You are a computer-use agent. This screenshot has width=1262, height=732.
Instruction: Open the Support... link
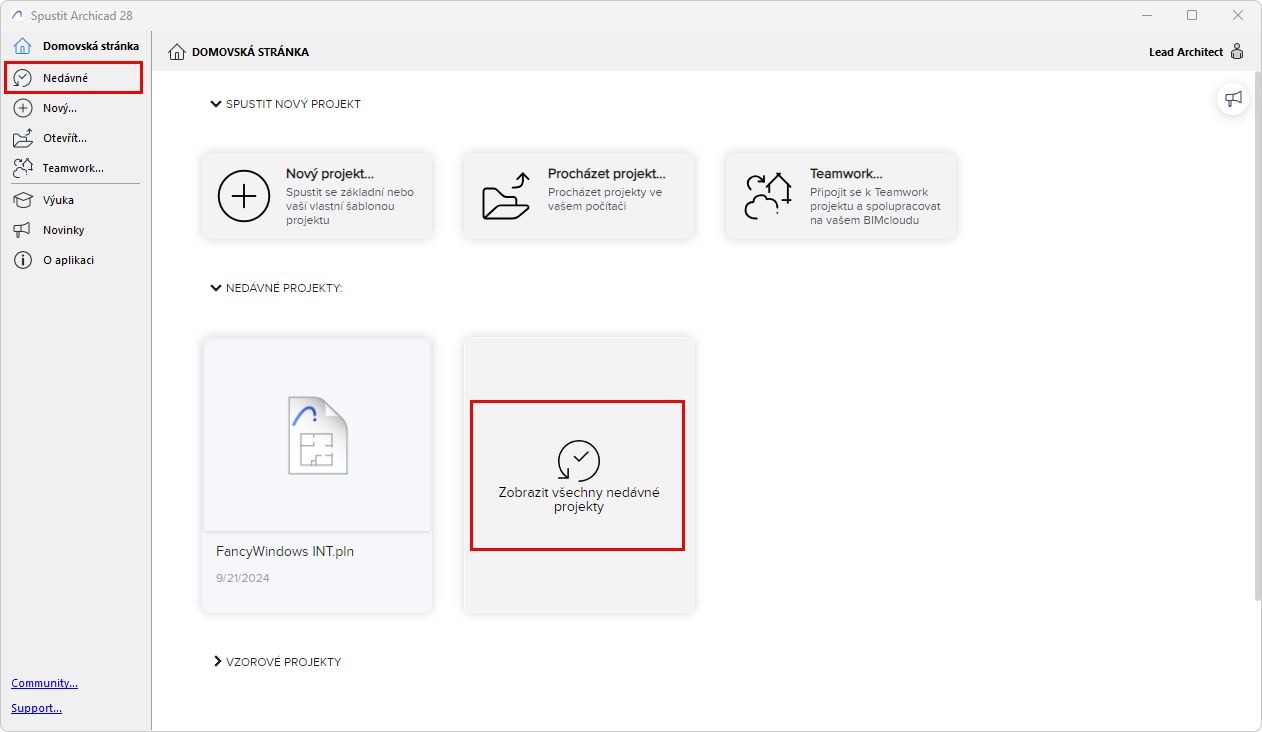[x=36, y=708]
